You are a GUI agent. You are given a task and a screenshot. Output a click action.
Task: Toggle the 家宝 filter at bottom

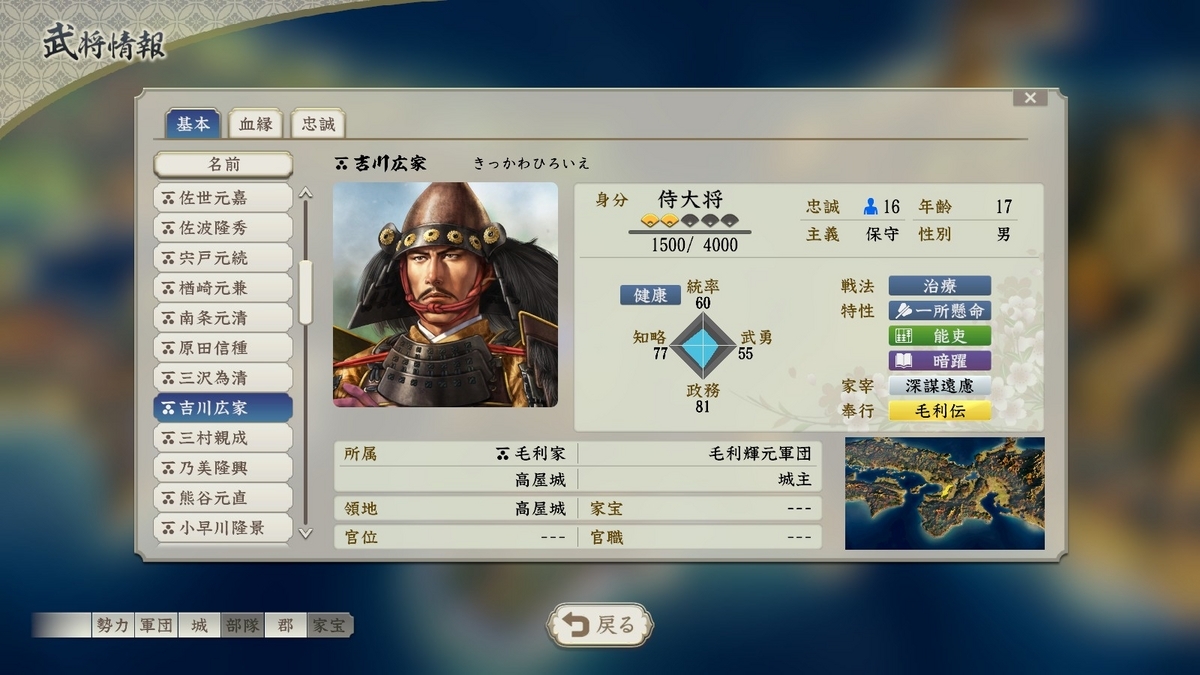click(x=329, y=626)
